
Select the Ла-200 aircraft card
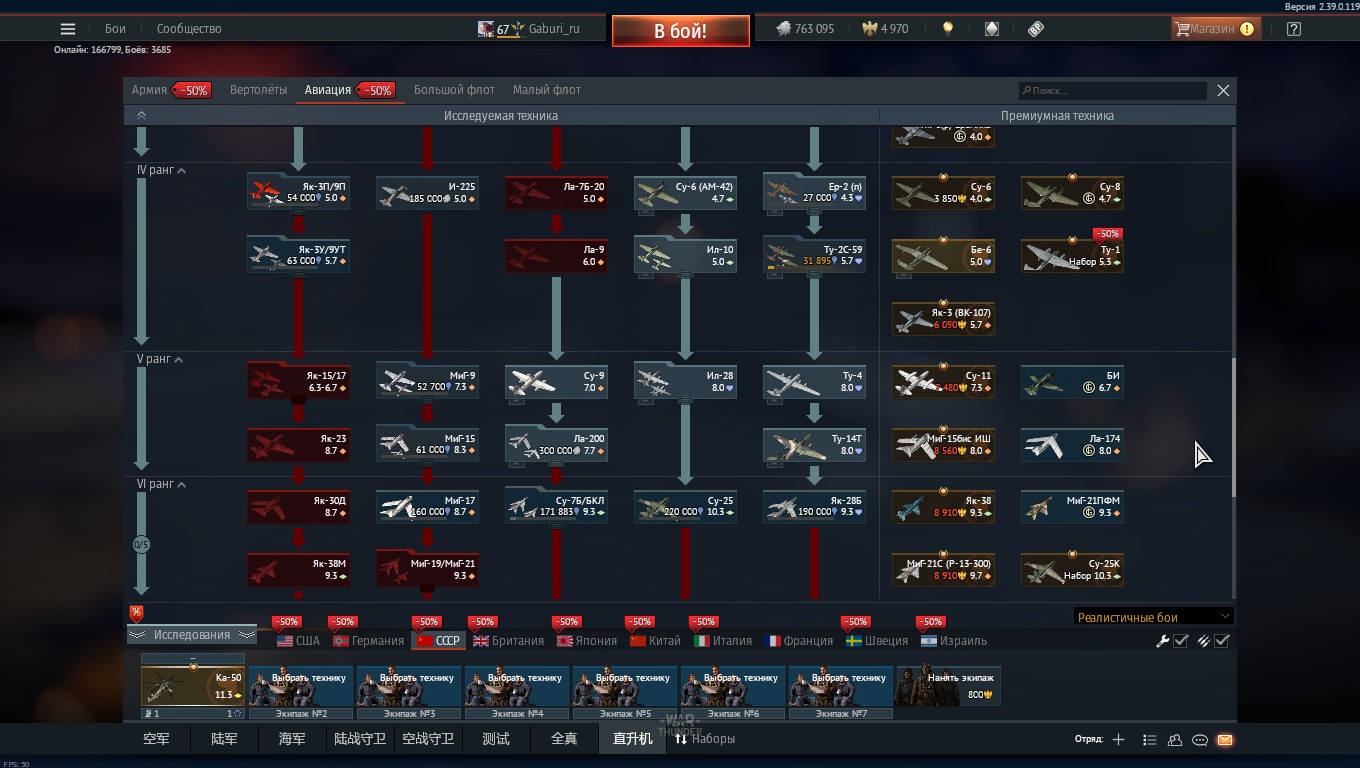[x=556, y=445]
